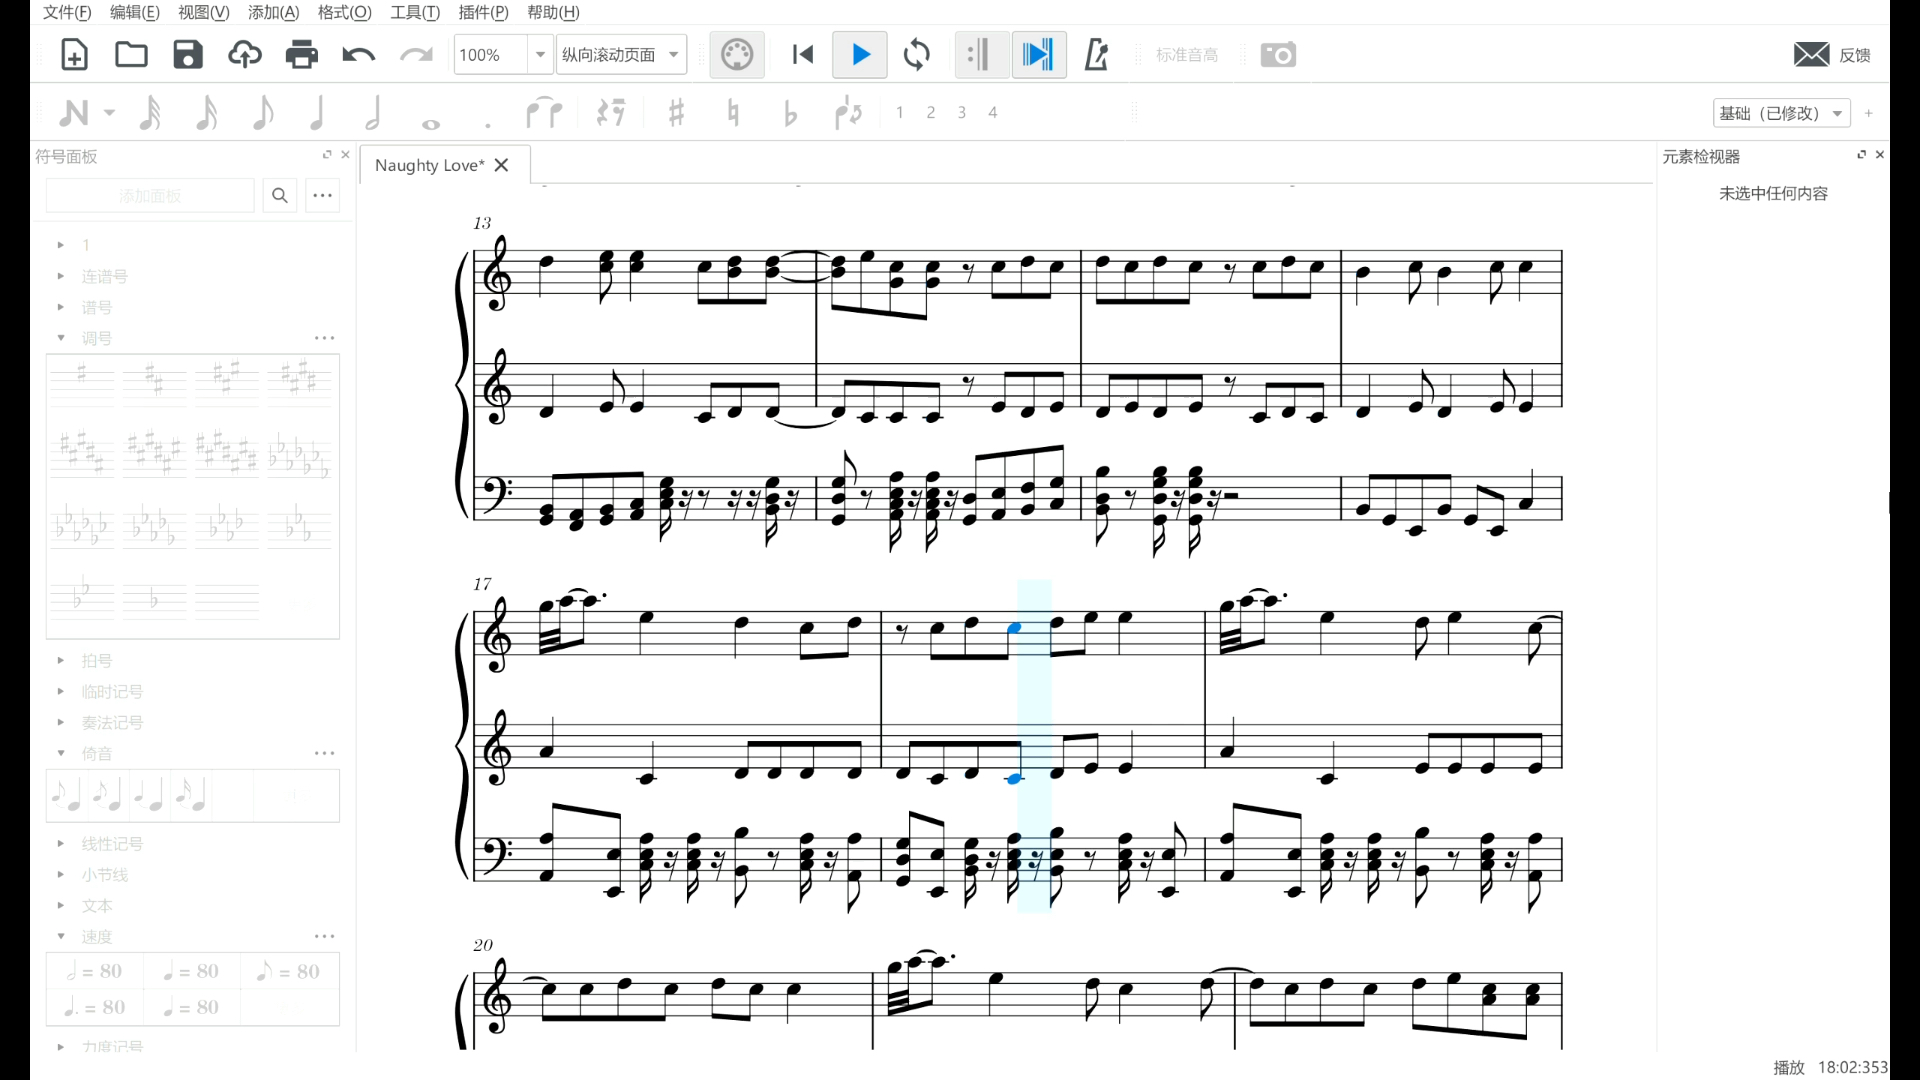Screen dimensions: 1920x1080
Task: Toggle loop playback
Action: tap(916, 55)
